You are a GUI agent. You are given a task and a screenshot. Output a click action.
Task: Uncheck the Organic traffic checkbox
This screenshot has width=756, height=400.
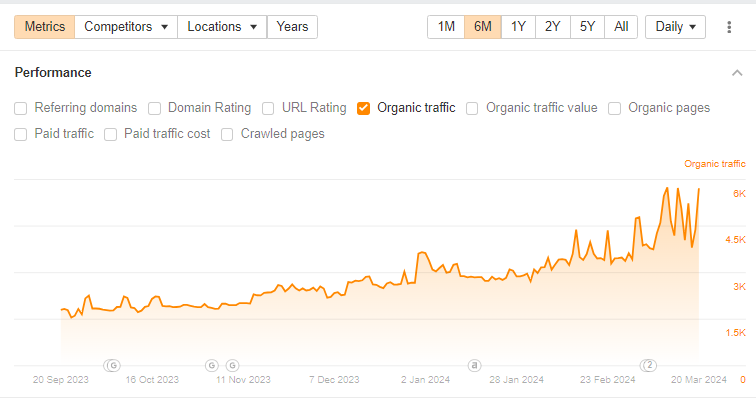[x=364, y=108]
